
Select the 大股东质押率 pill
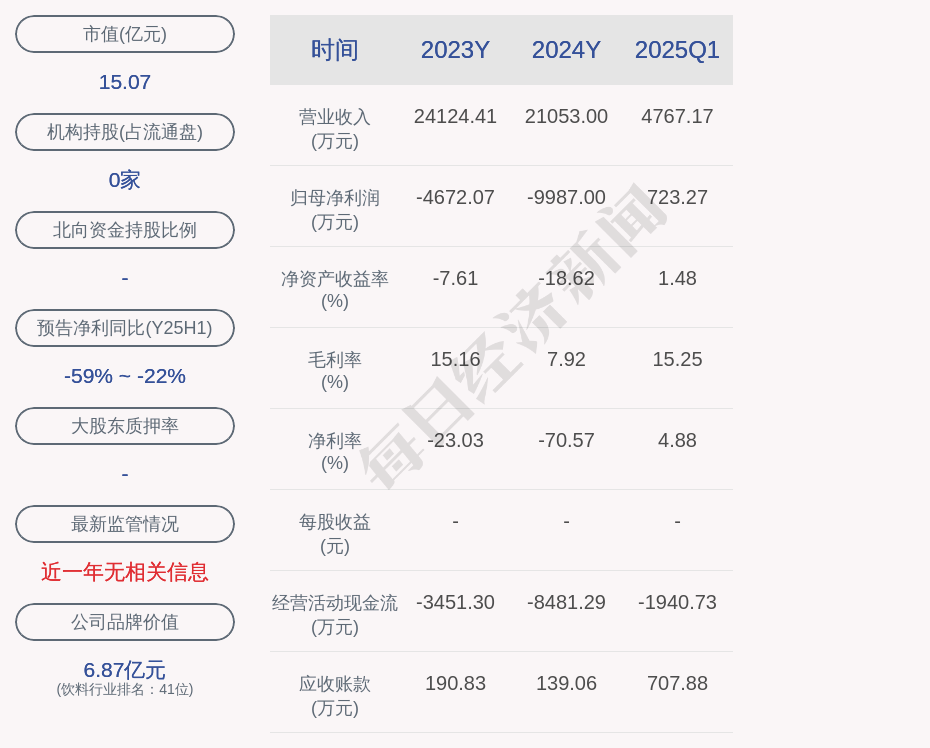pyautogui.click(x=125, y=426)
